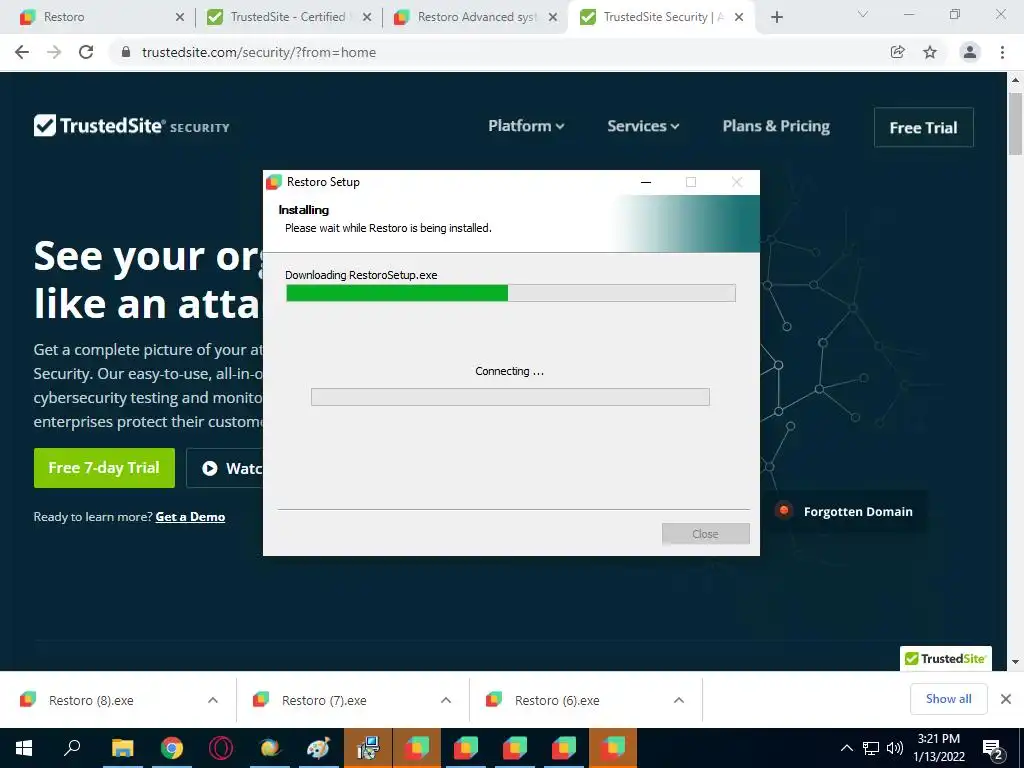Screen dimensions: 1024x768
Task: Click the address bar URL
Action: [259, 52]
